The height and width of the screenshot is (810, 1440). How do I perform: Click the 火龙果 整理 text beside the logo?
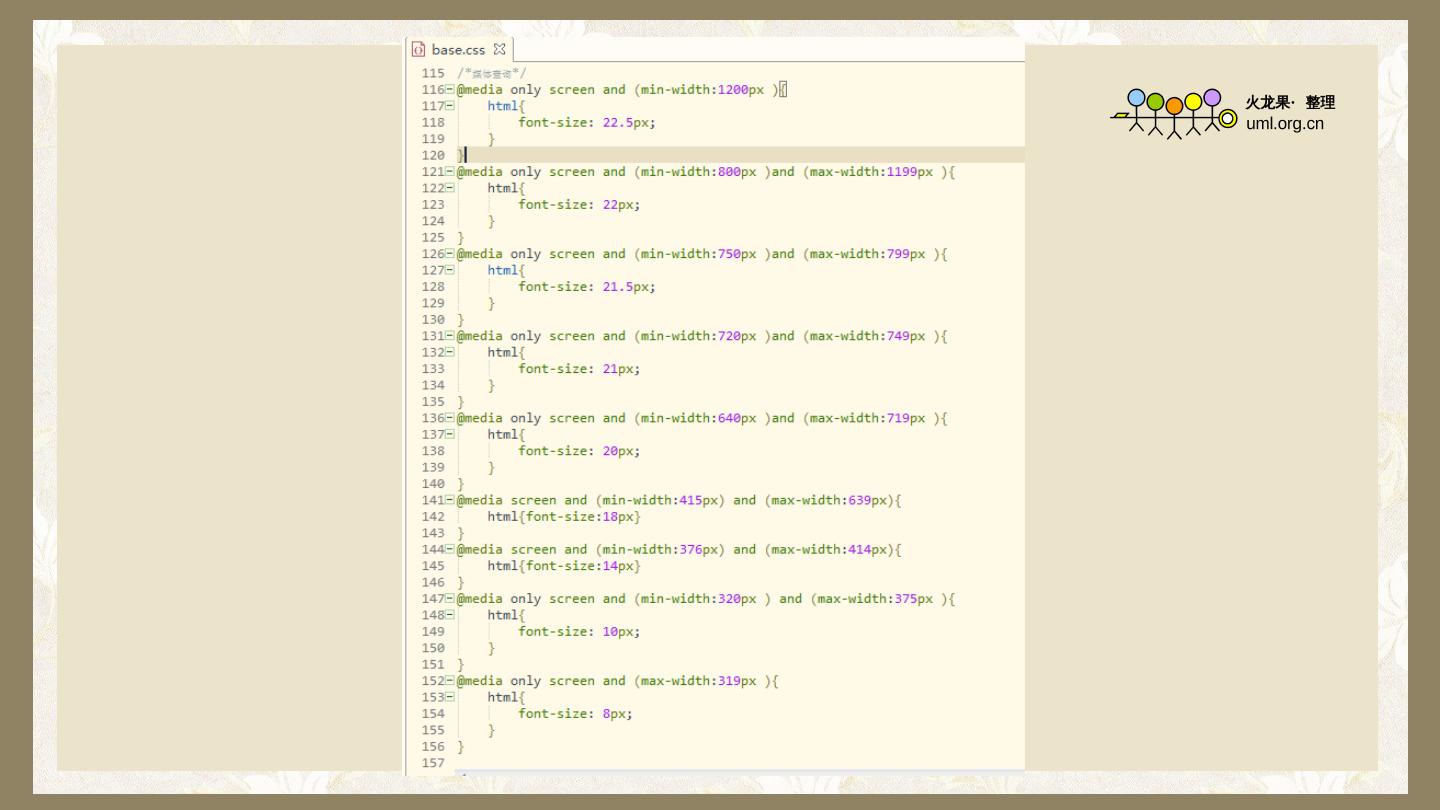[x=1289, y=102]
